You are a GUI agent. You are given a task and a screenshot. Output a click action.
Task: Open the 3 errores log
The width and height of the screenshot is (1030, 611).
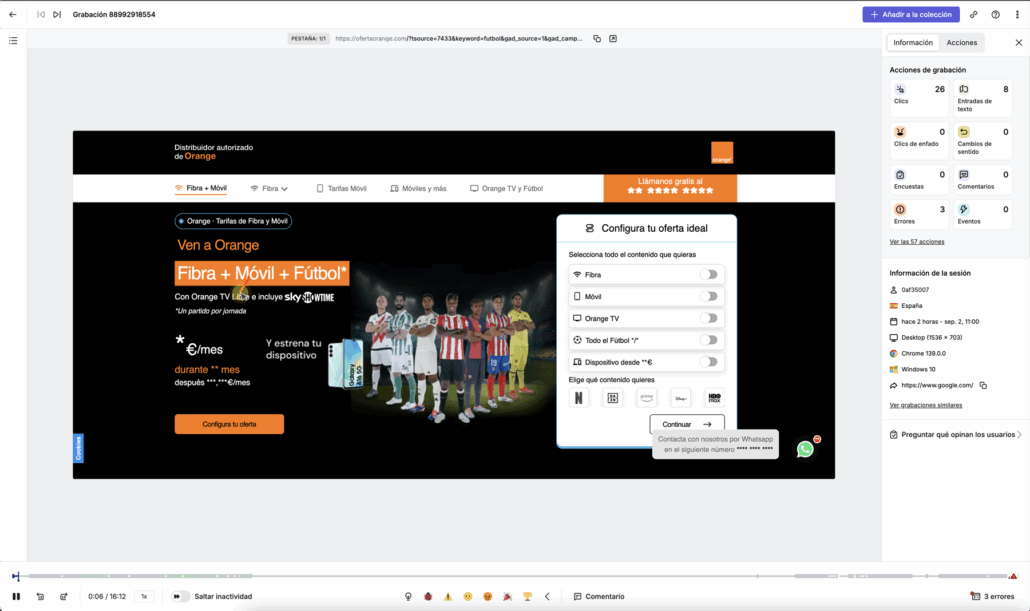pos(993,597)
